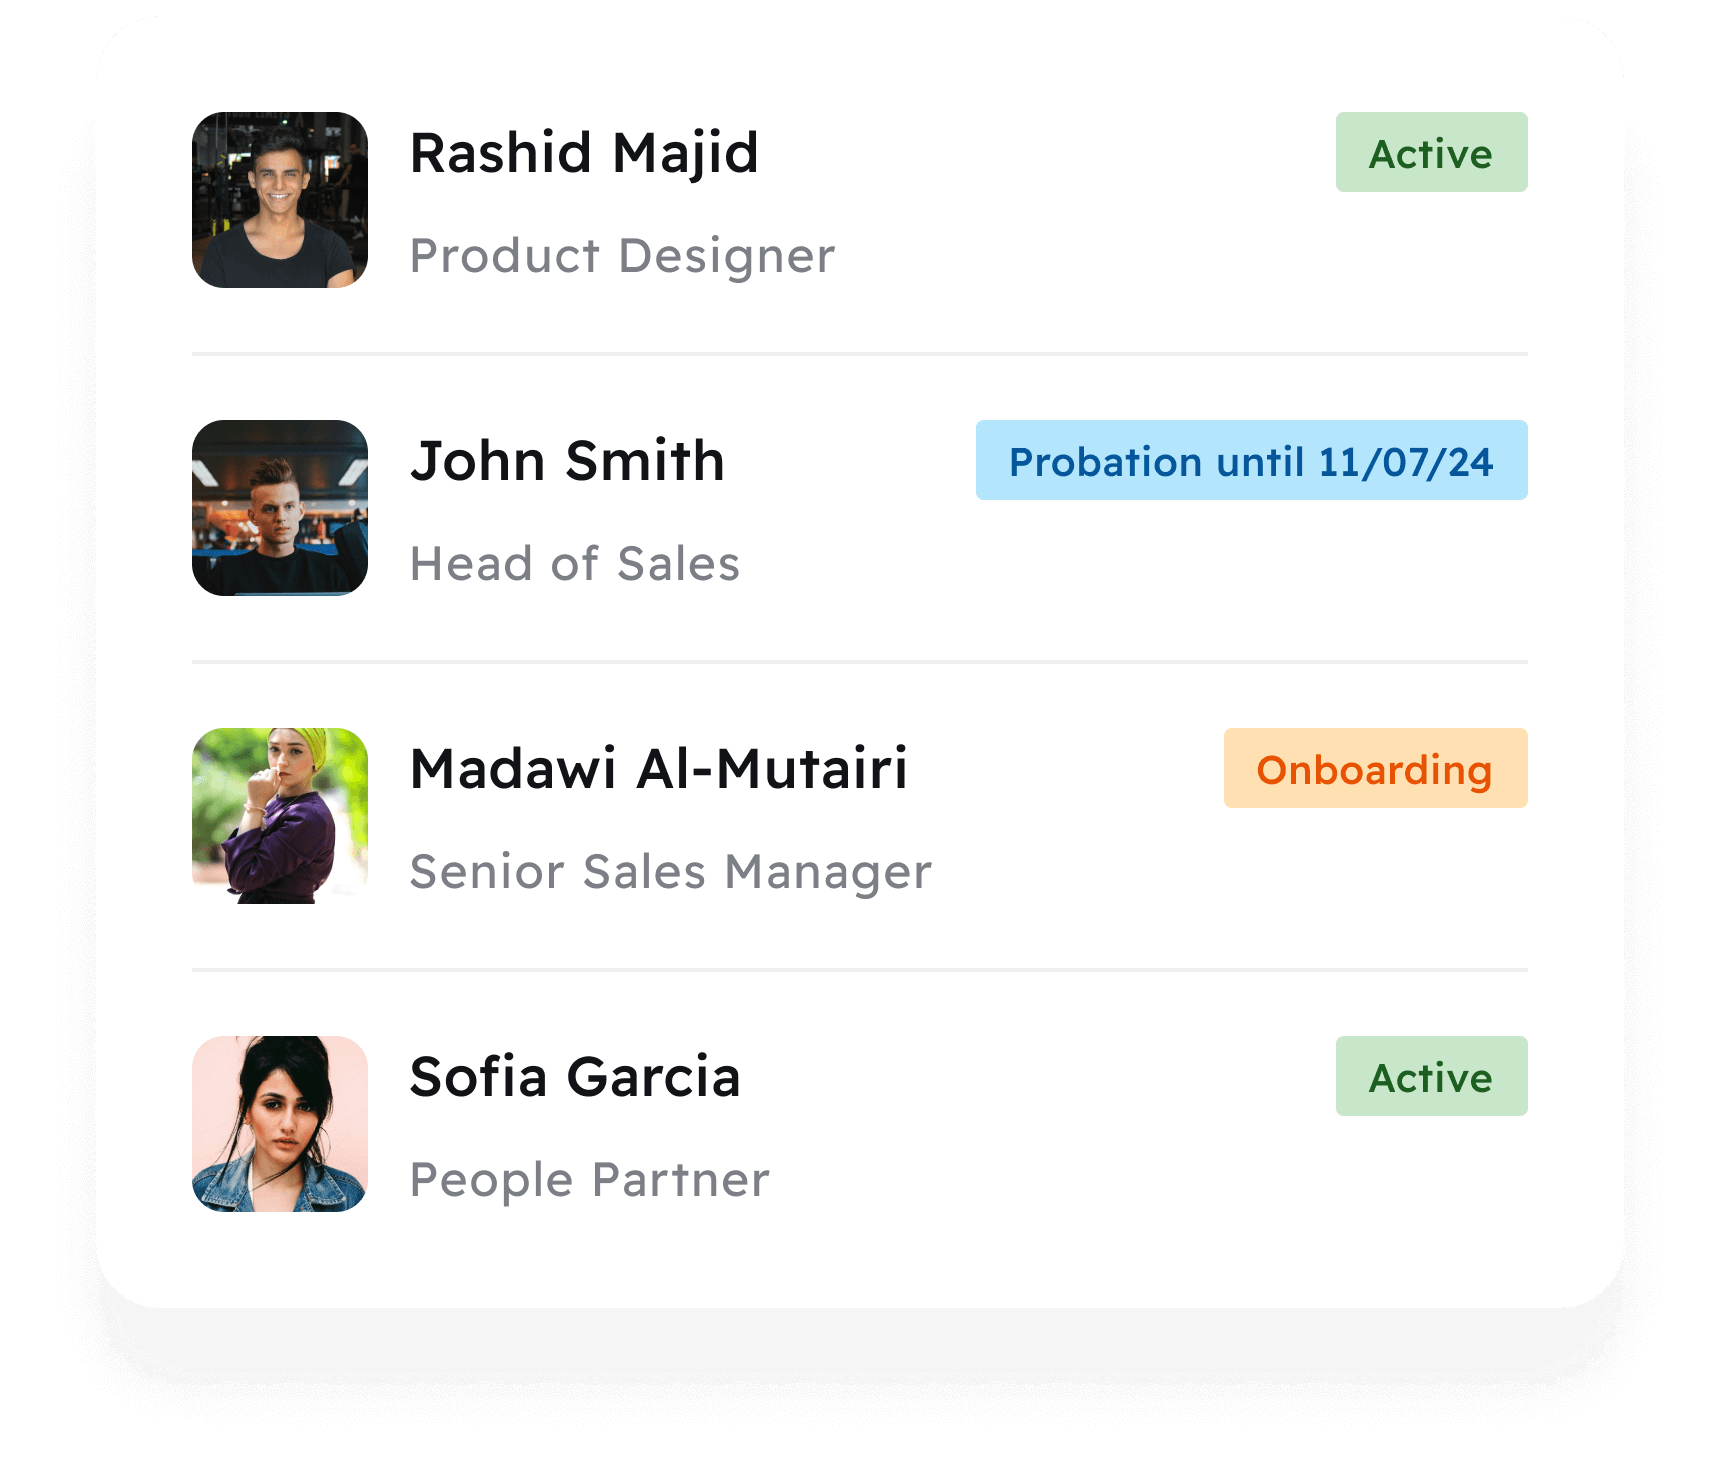This screenshot has width=1720, height=1484.
Task: Select the name Madawi Al-Mutairi
Action: coord(660,768)
